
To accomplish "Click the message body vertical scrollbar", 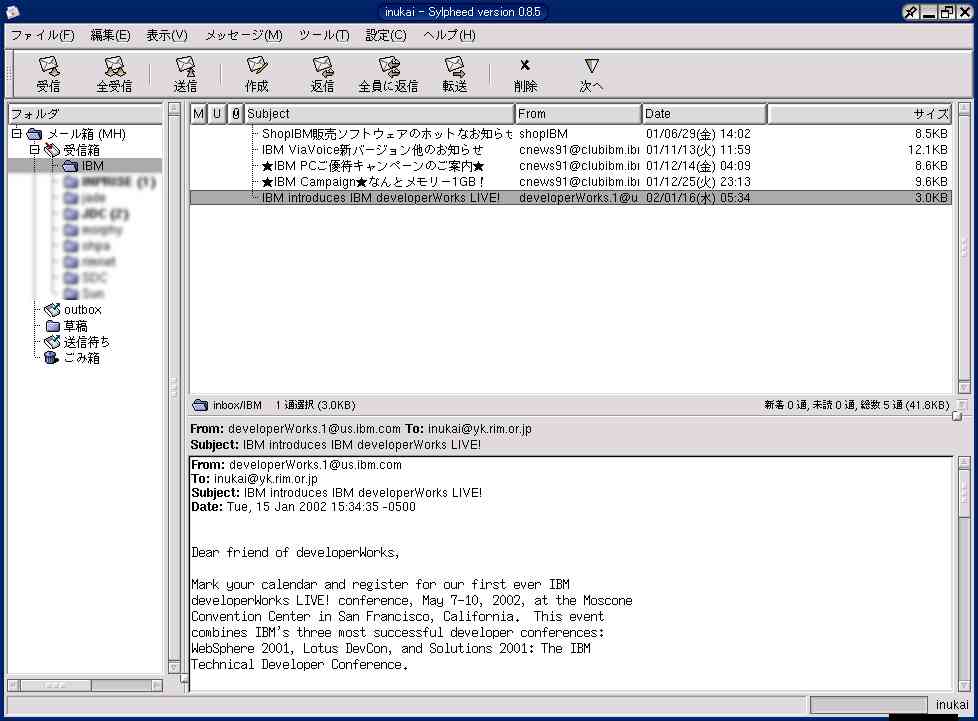I will point(964,574).
